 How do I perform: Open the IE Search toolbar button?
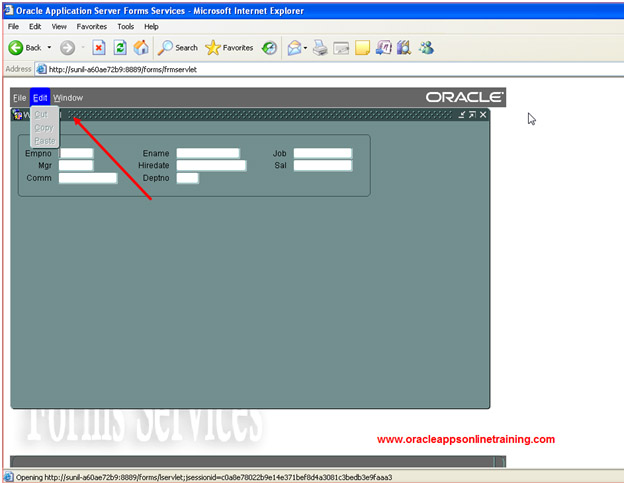[x=178, y=47]
